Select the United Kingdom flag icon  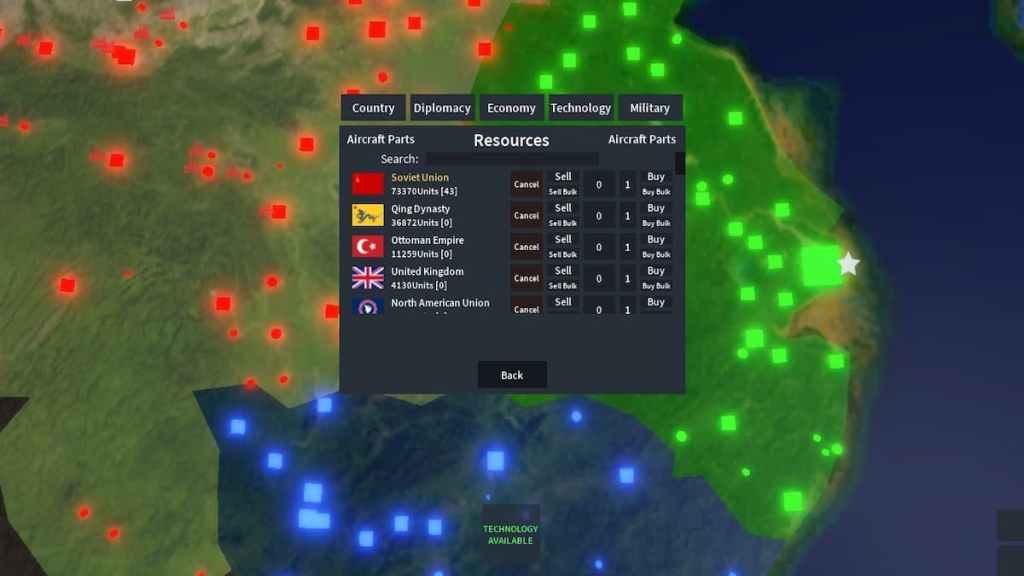pos(367,277)
